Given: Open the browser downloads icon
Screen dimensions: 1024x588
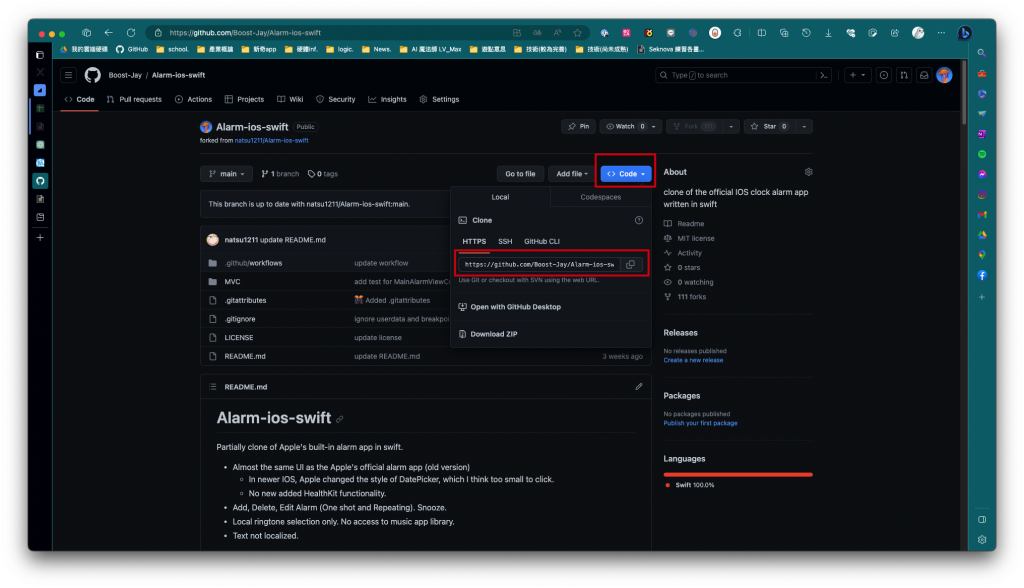Looking at the screenshot, I should [x=828, y=33].
